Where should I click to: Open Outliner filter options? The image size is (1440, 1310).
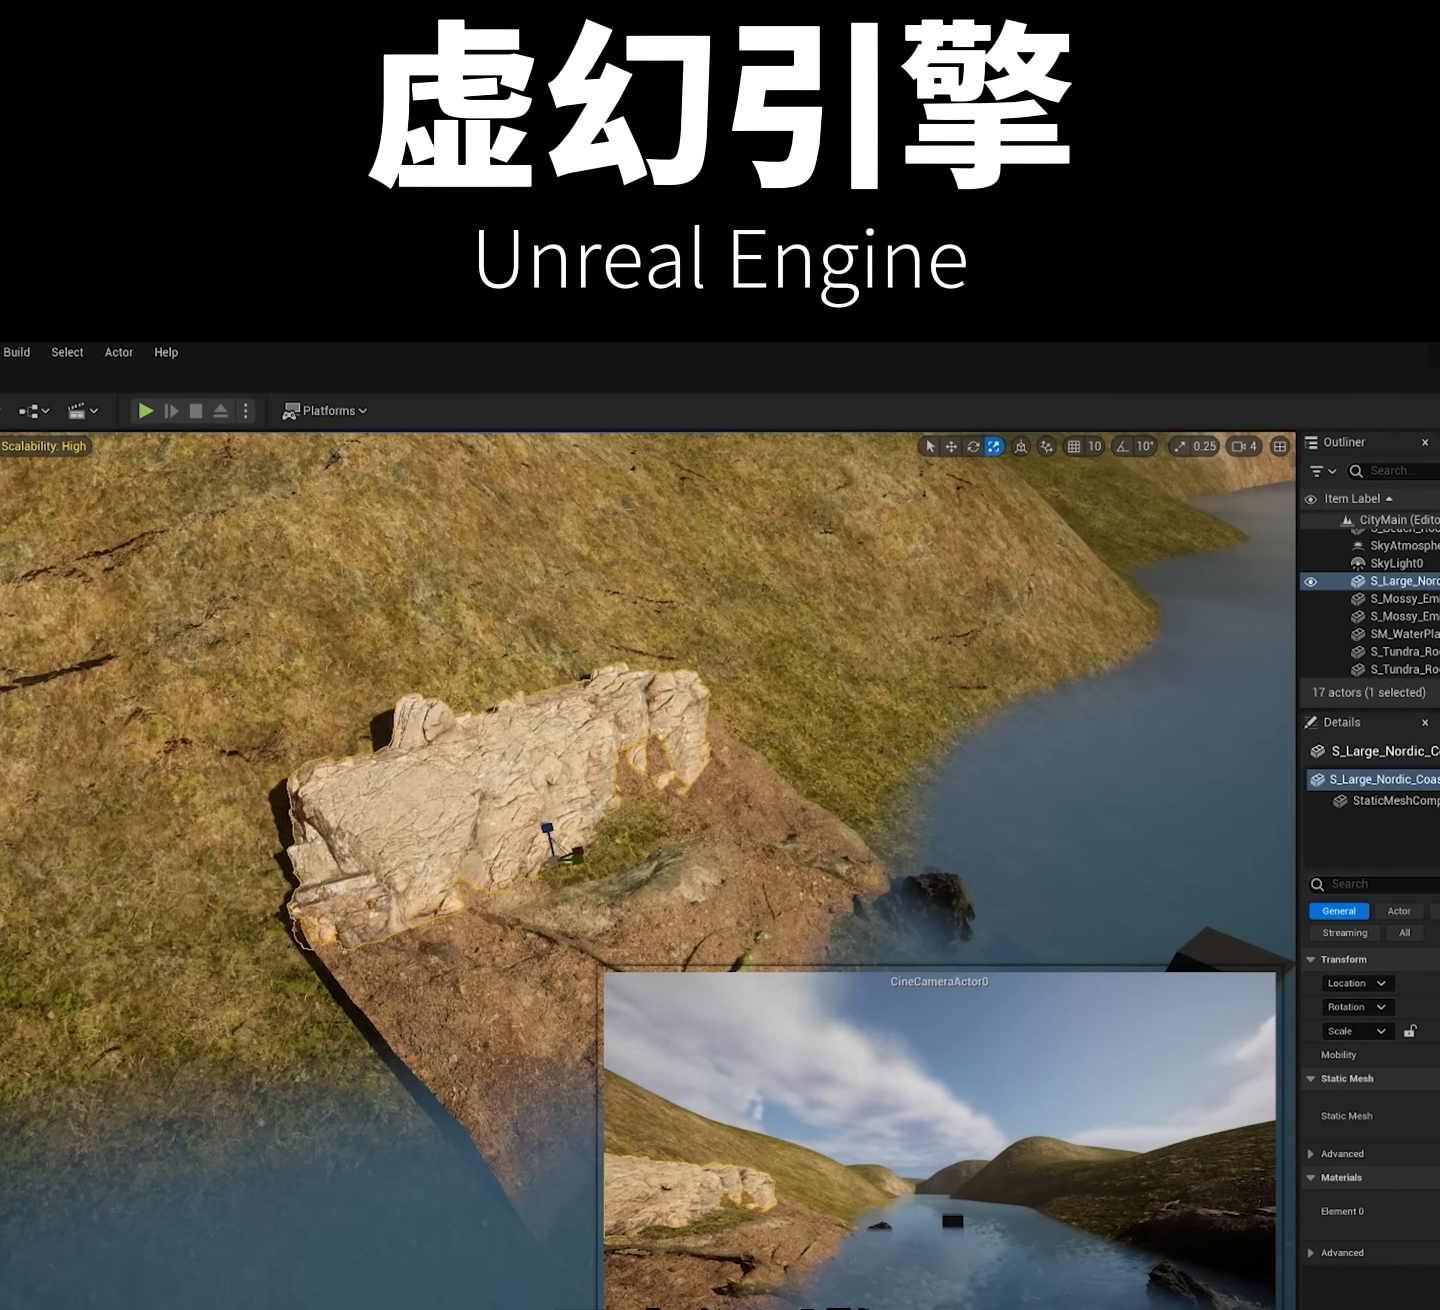click(x=1322, y=471)
